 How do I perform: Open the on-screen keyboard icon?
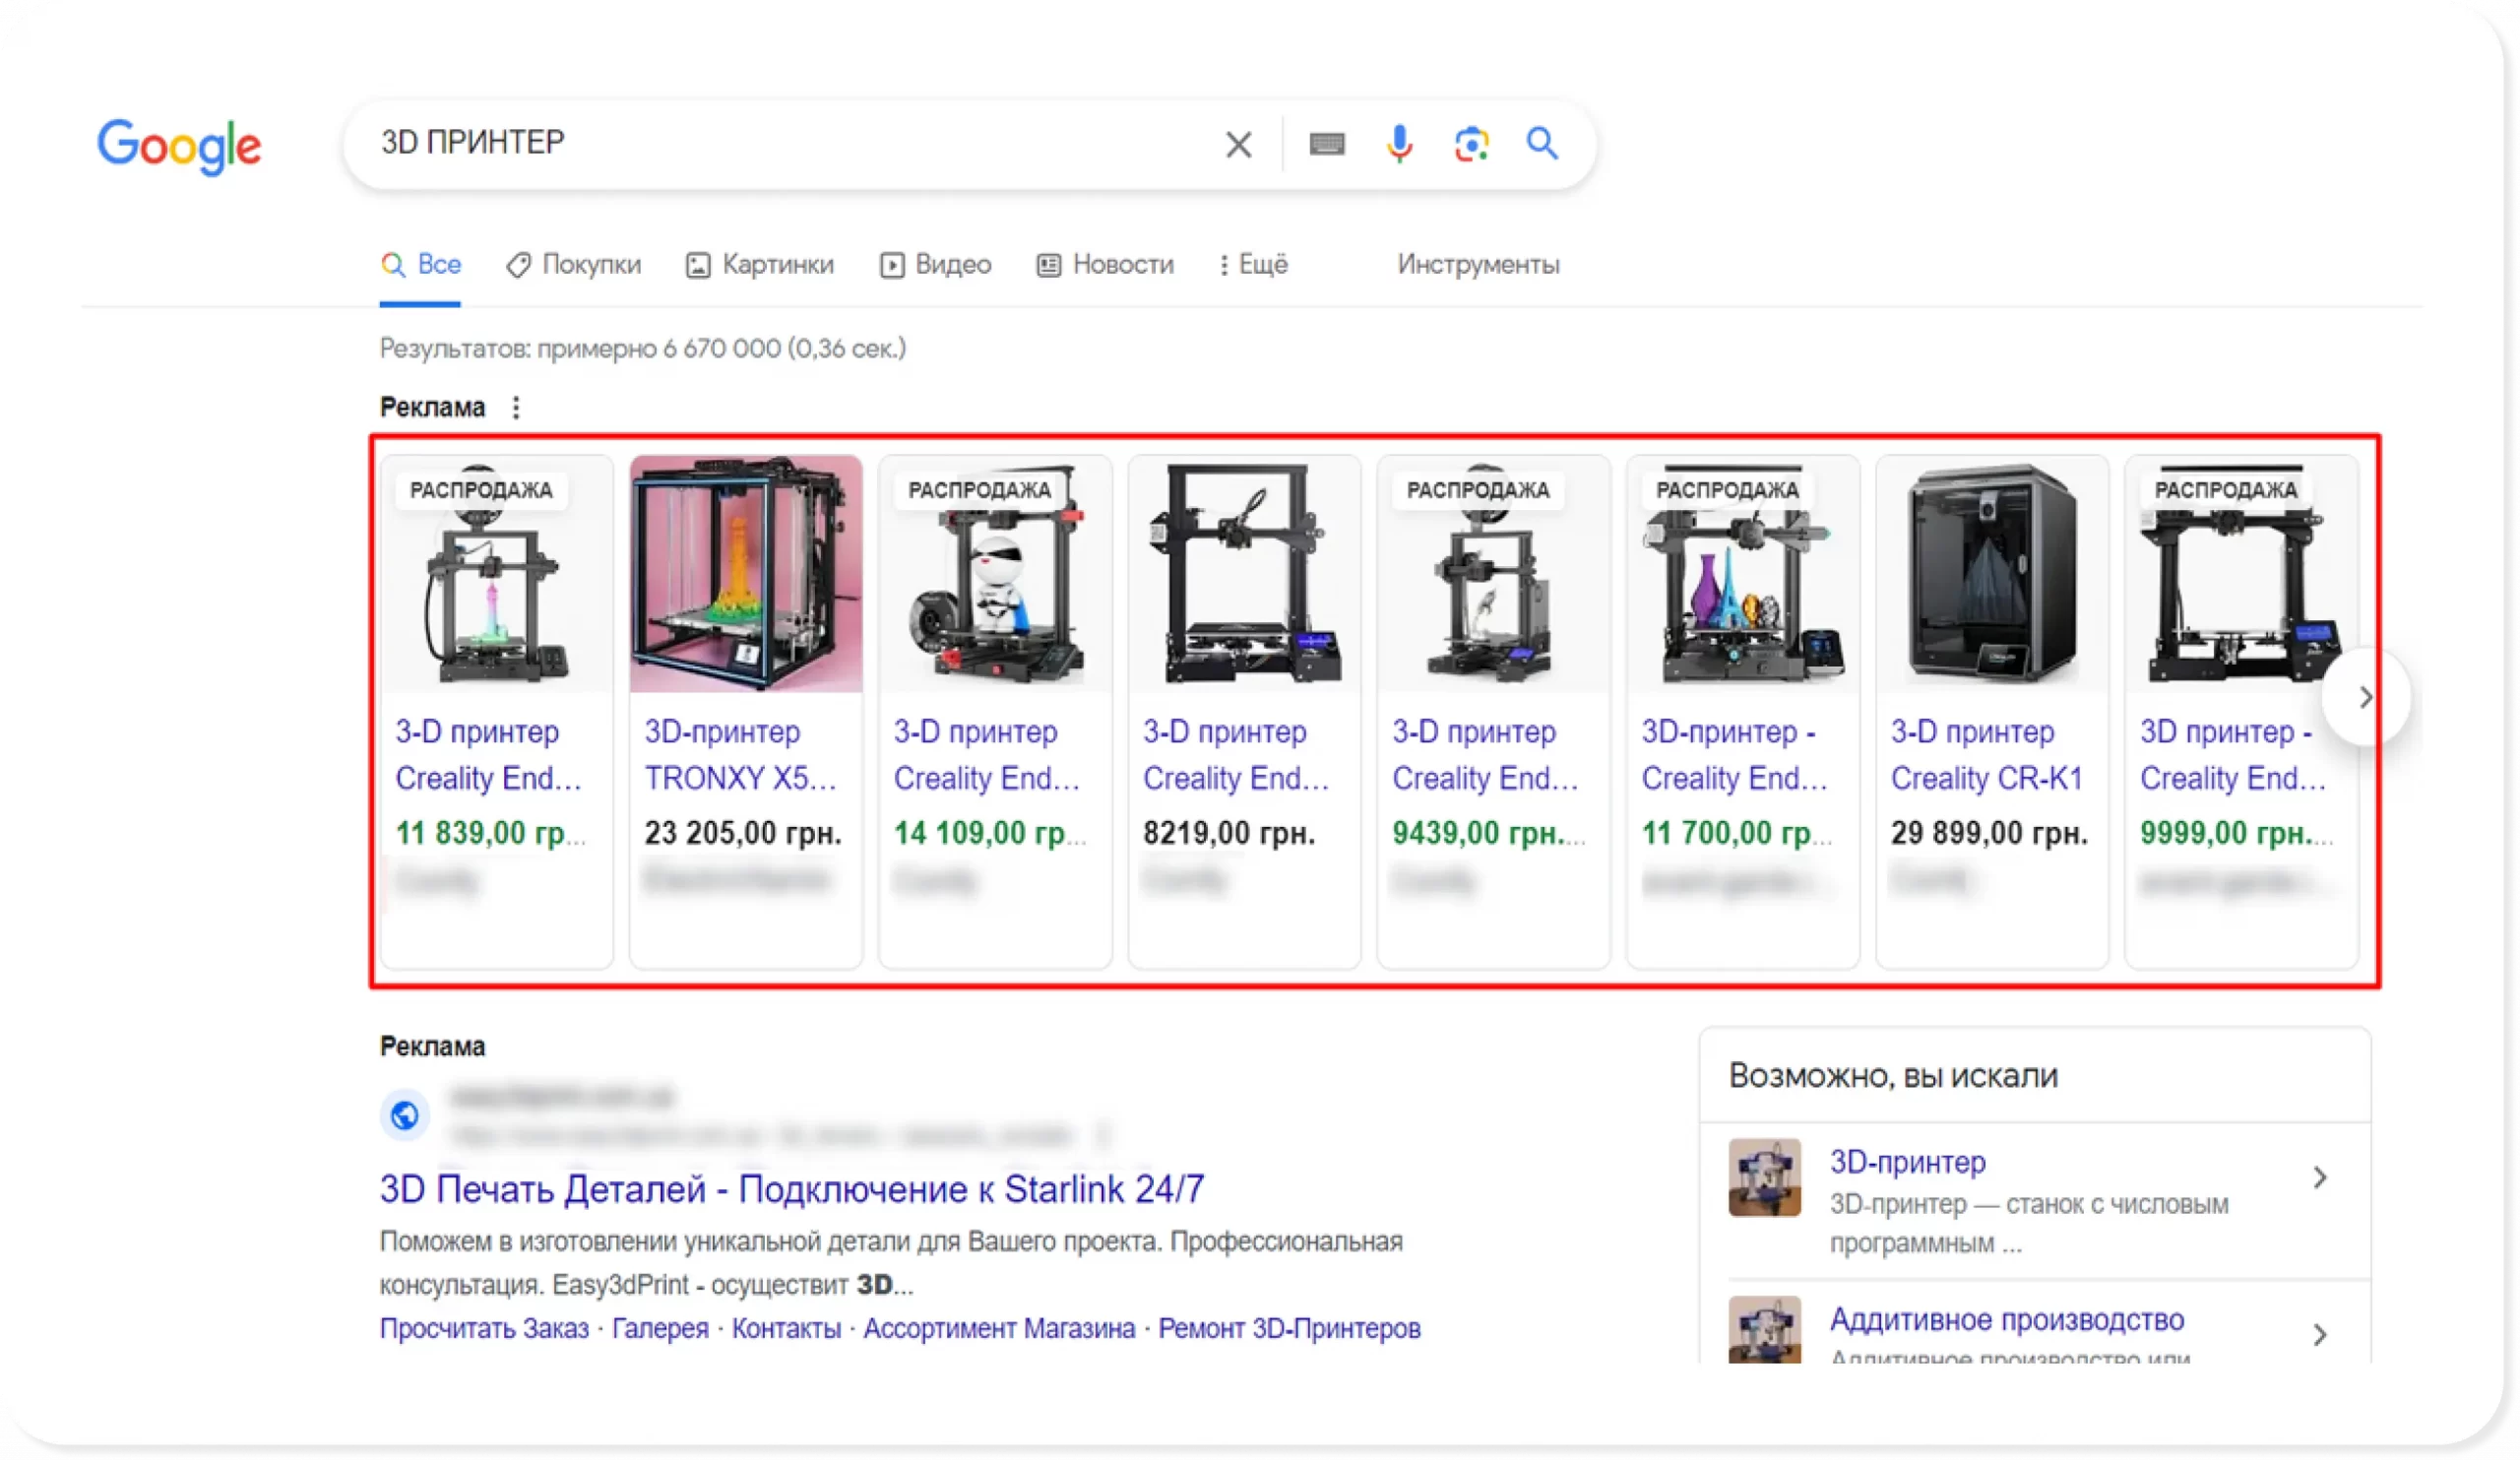pyautogui.click(x=1327, y=145)
